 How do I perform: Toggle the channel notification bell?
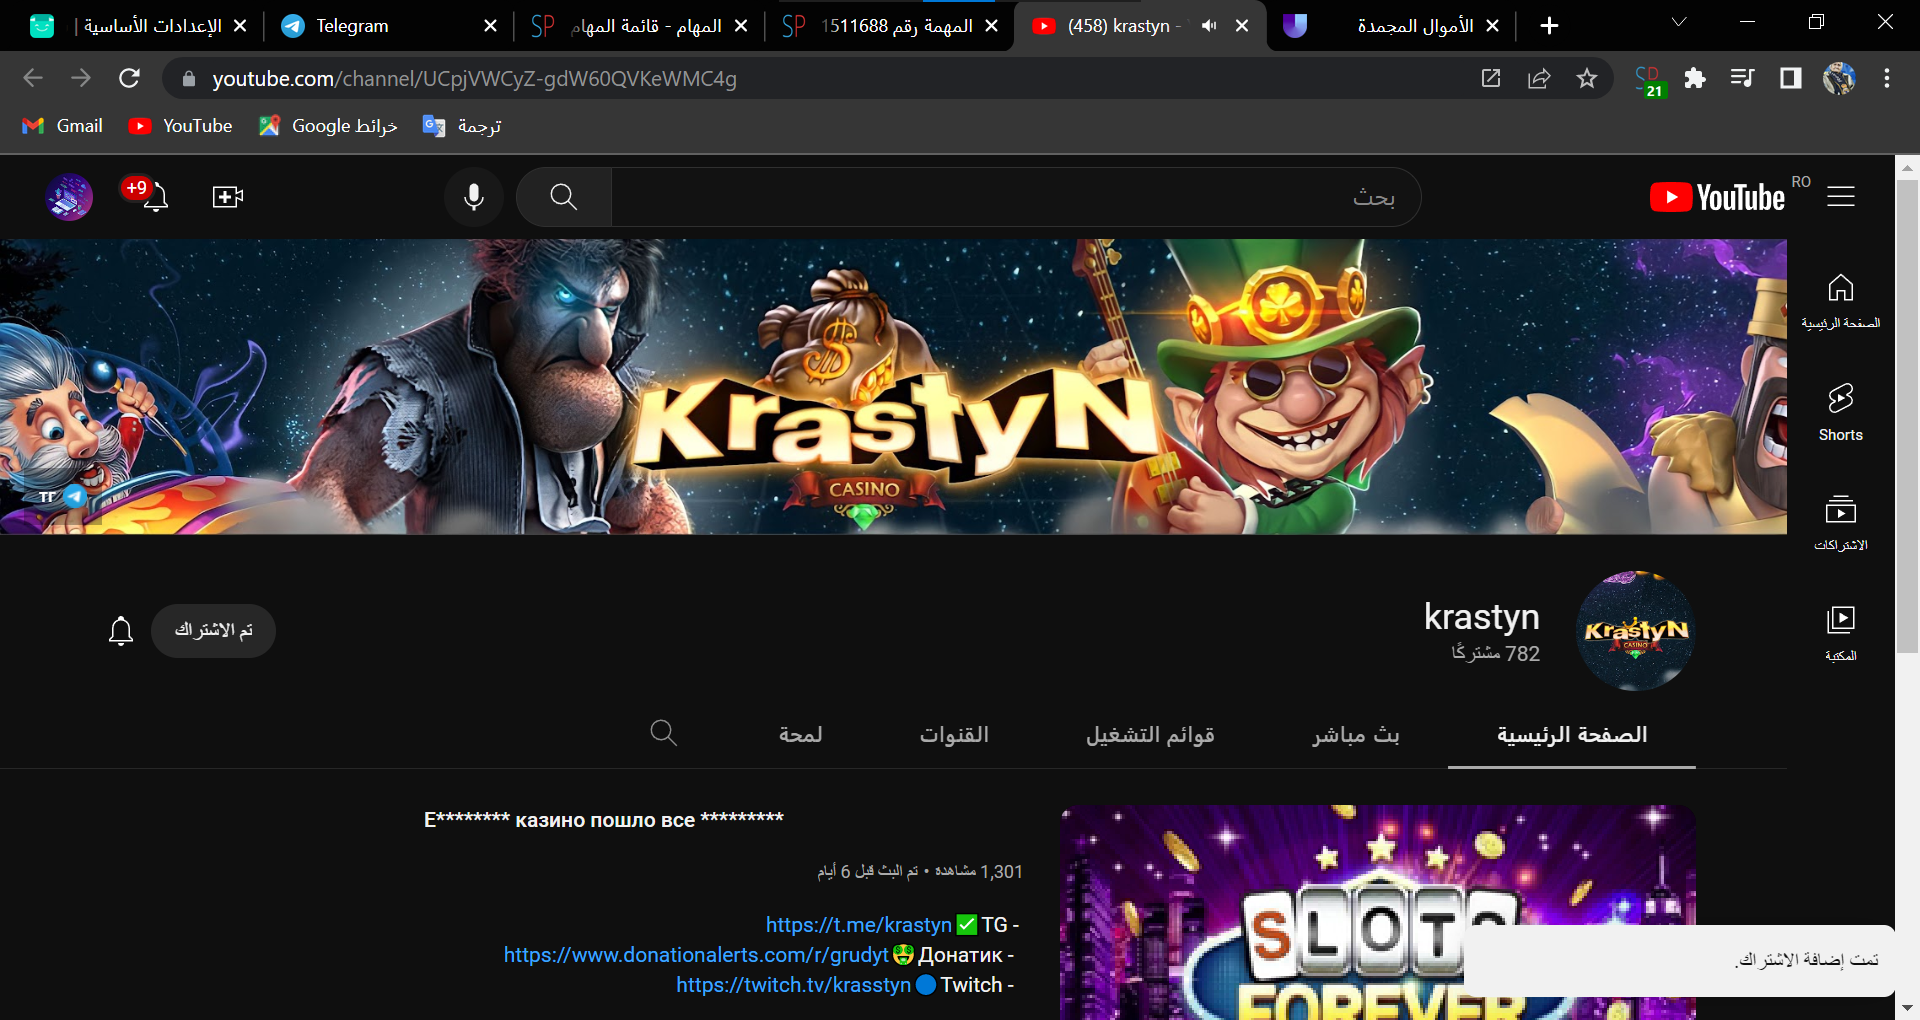point(121,631)
